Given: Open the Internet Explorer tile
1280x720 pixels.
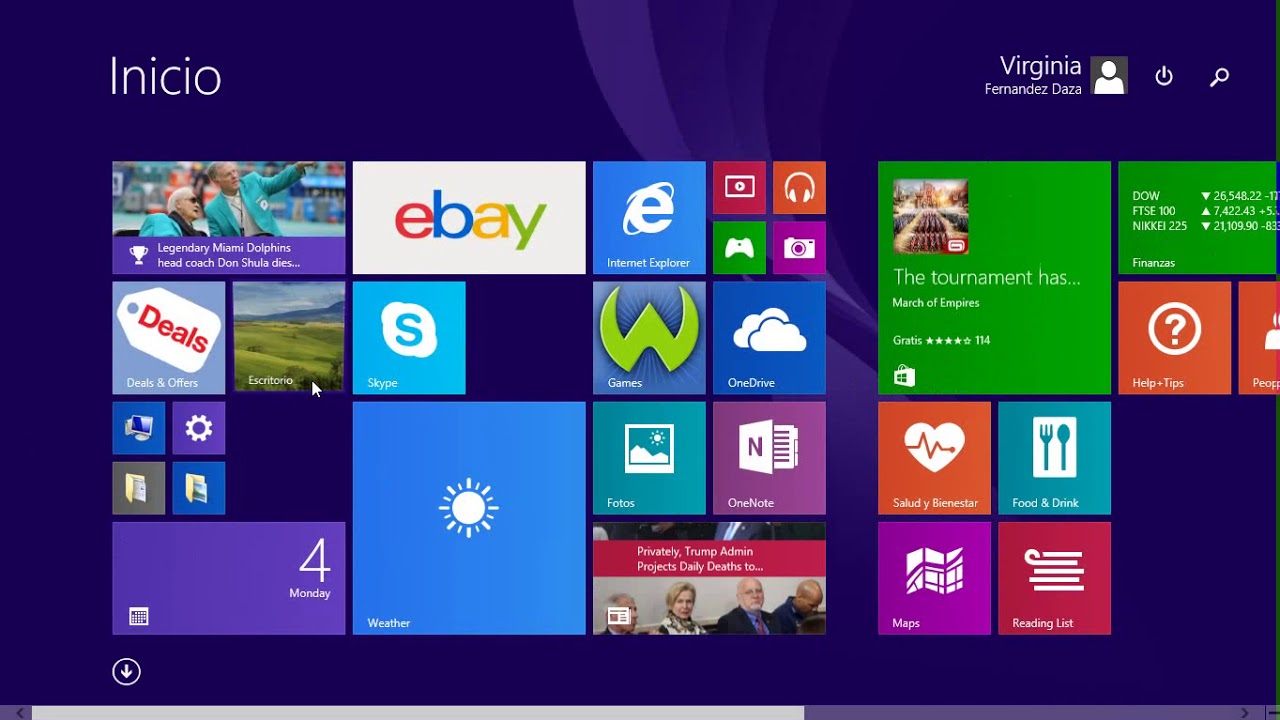Looking at the screenshot, I should 649,218.
